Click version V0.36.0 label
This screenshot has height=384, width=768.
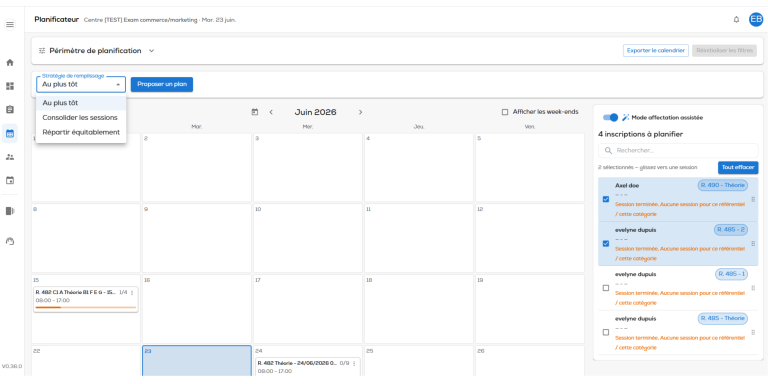point(12,366)
